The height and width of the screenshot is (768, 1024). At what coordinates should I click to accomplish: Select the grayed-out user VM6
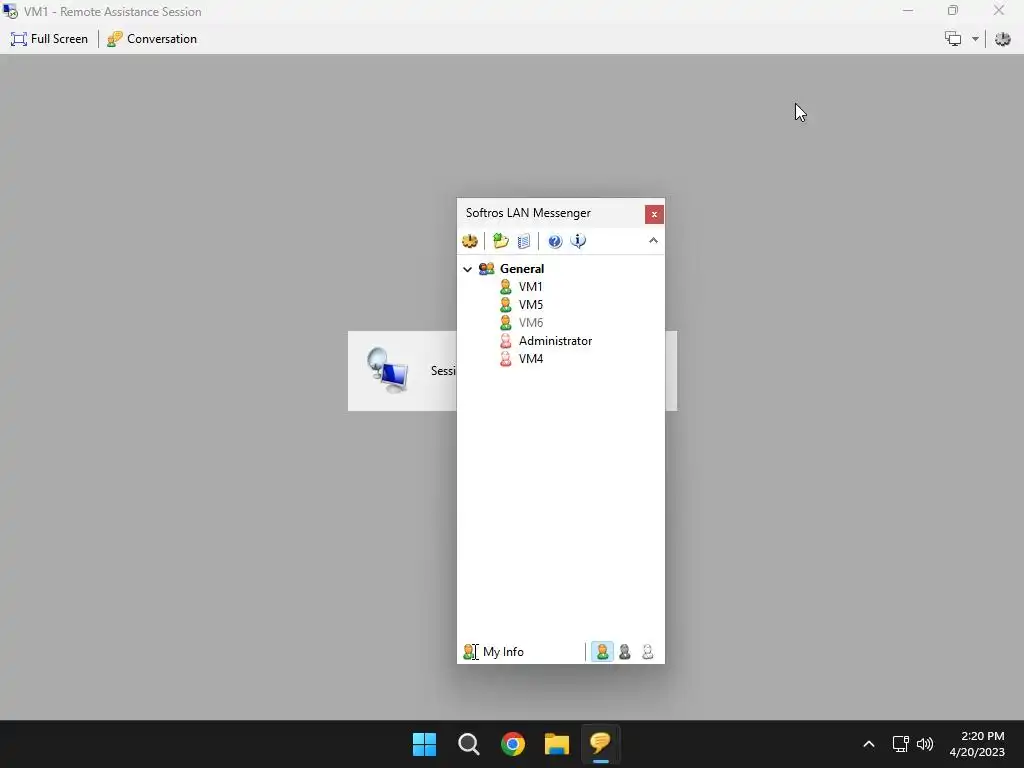(x=530, y=323)
